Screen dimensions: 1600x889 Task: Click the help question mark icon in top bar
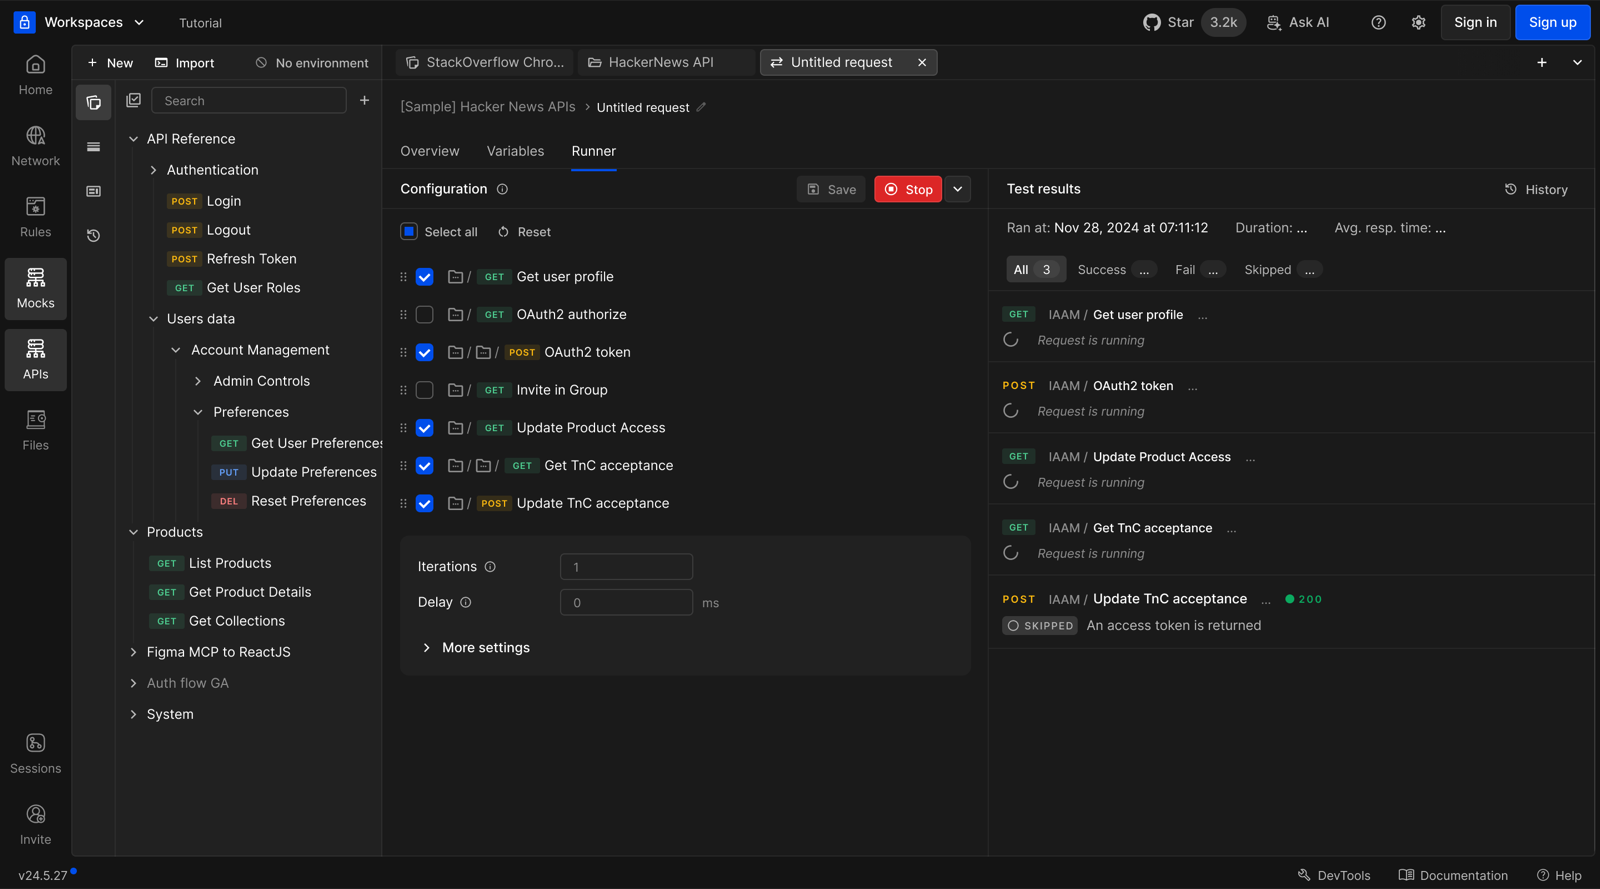(x=1379, y=22)
